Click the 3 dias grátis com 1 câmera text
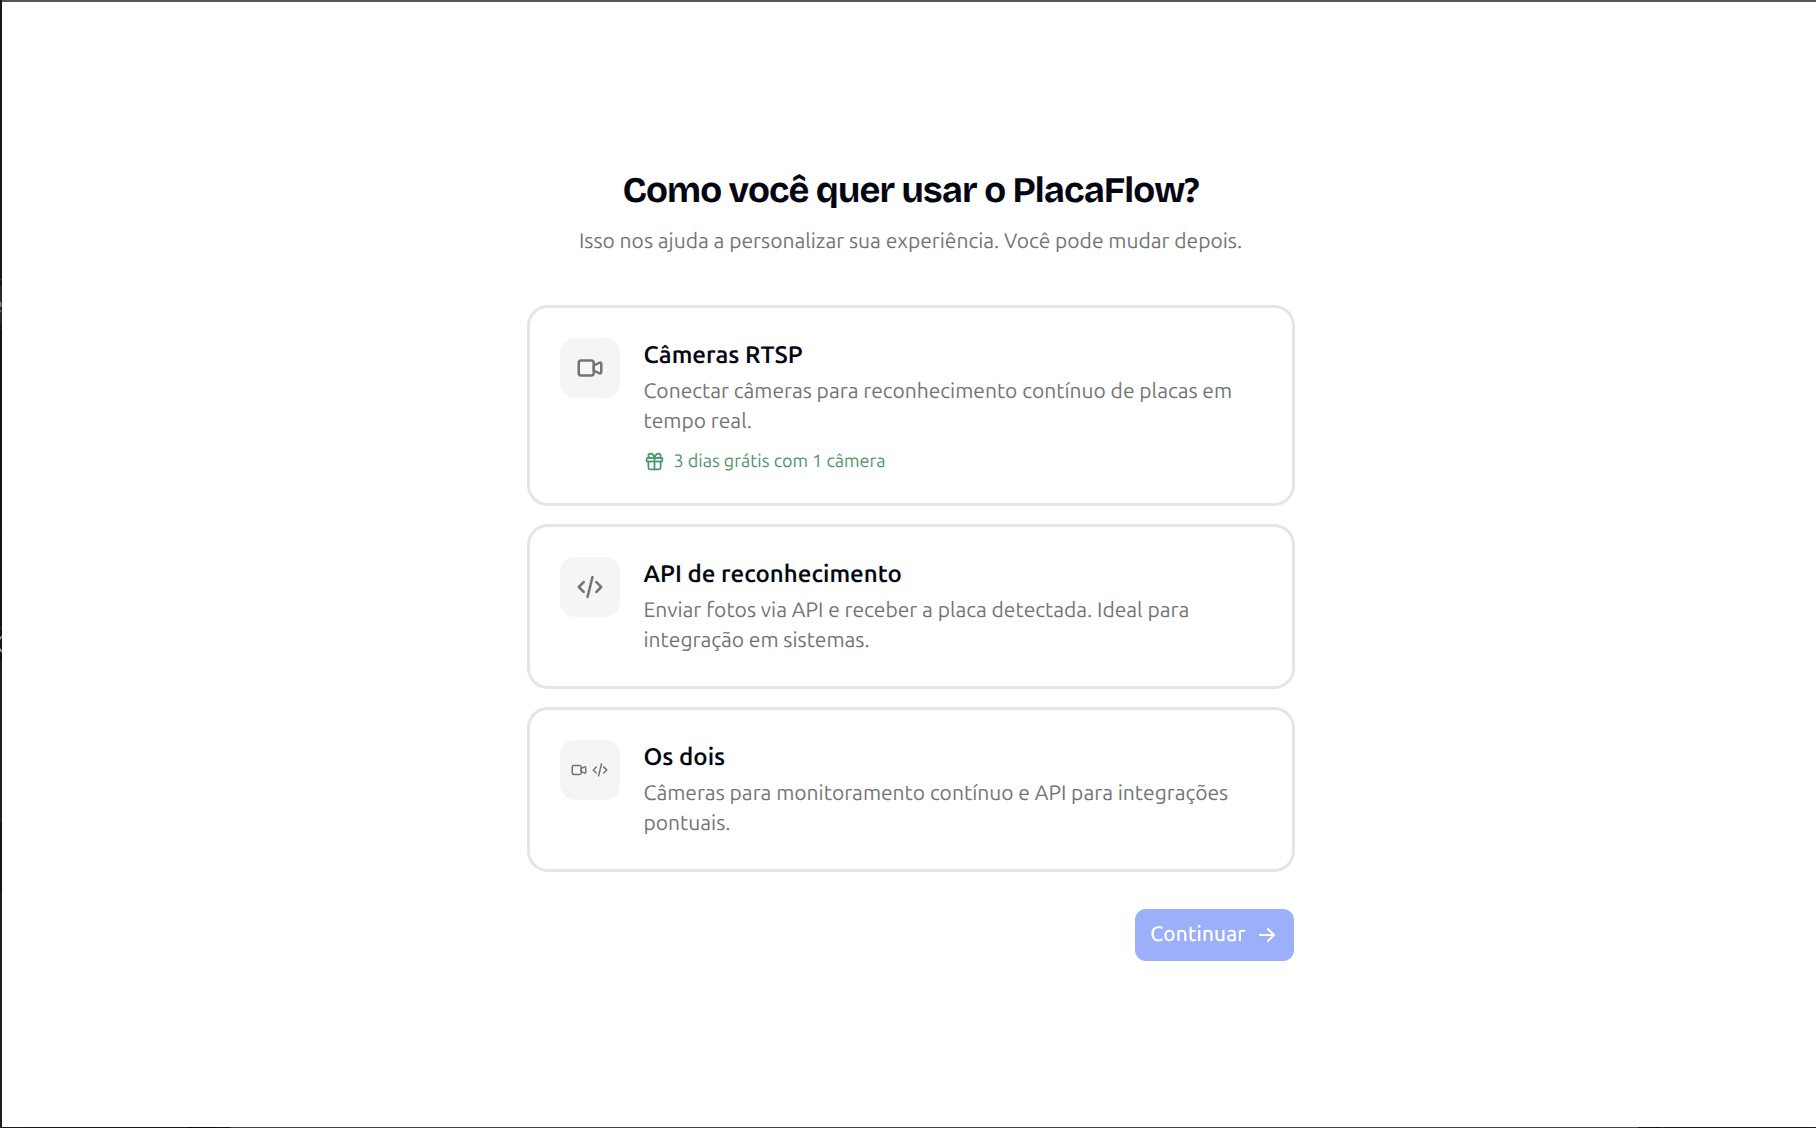 (x=779, y=461)
